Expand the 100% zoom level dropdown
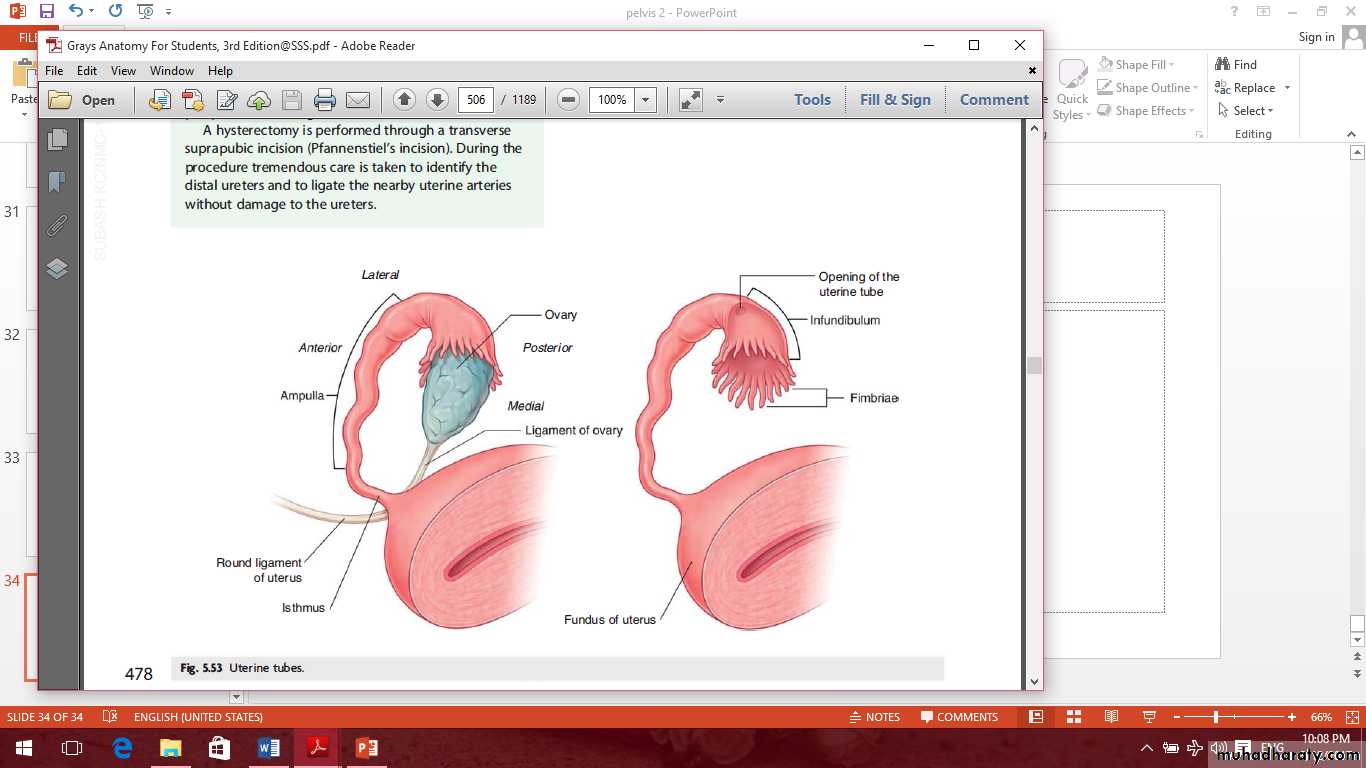This screenshot has width=1366, height=768. coord(646,100)
